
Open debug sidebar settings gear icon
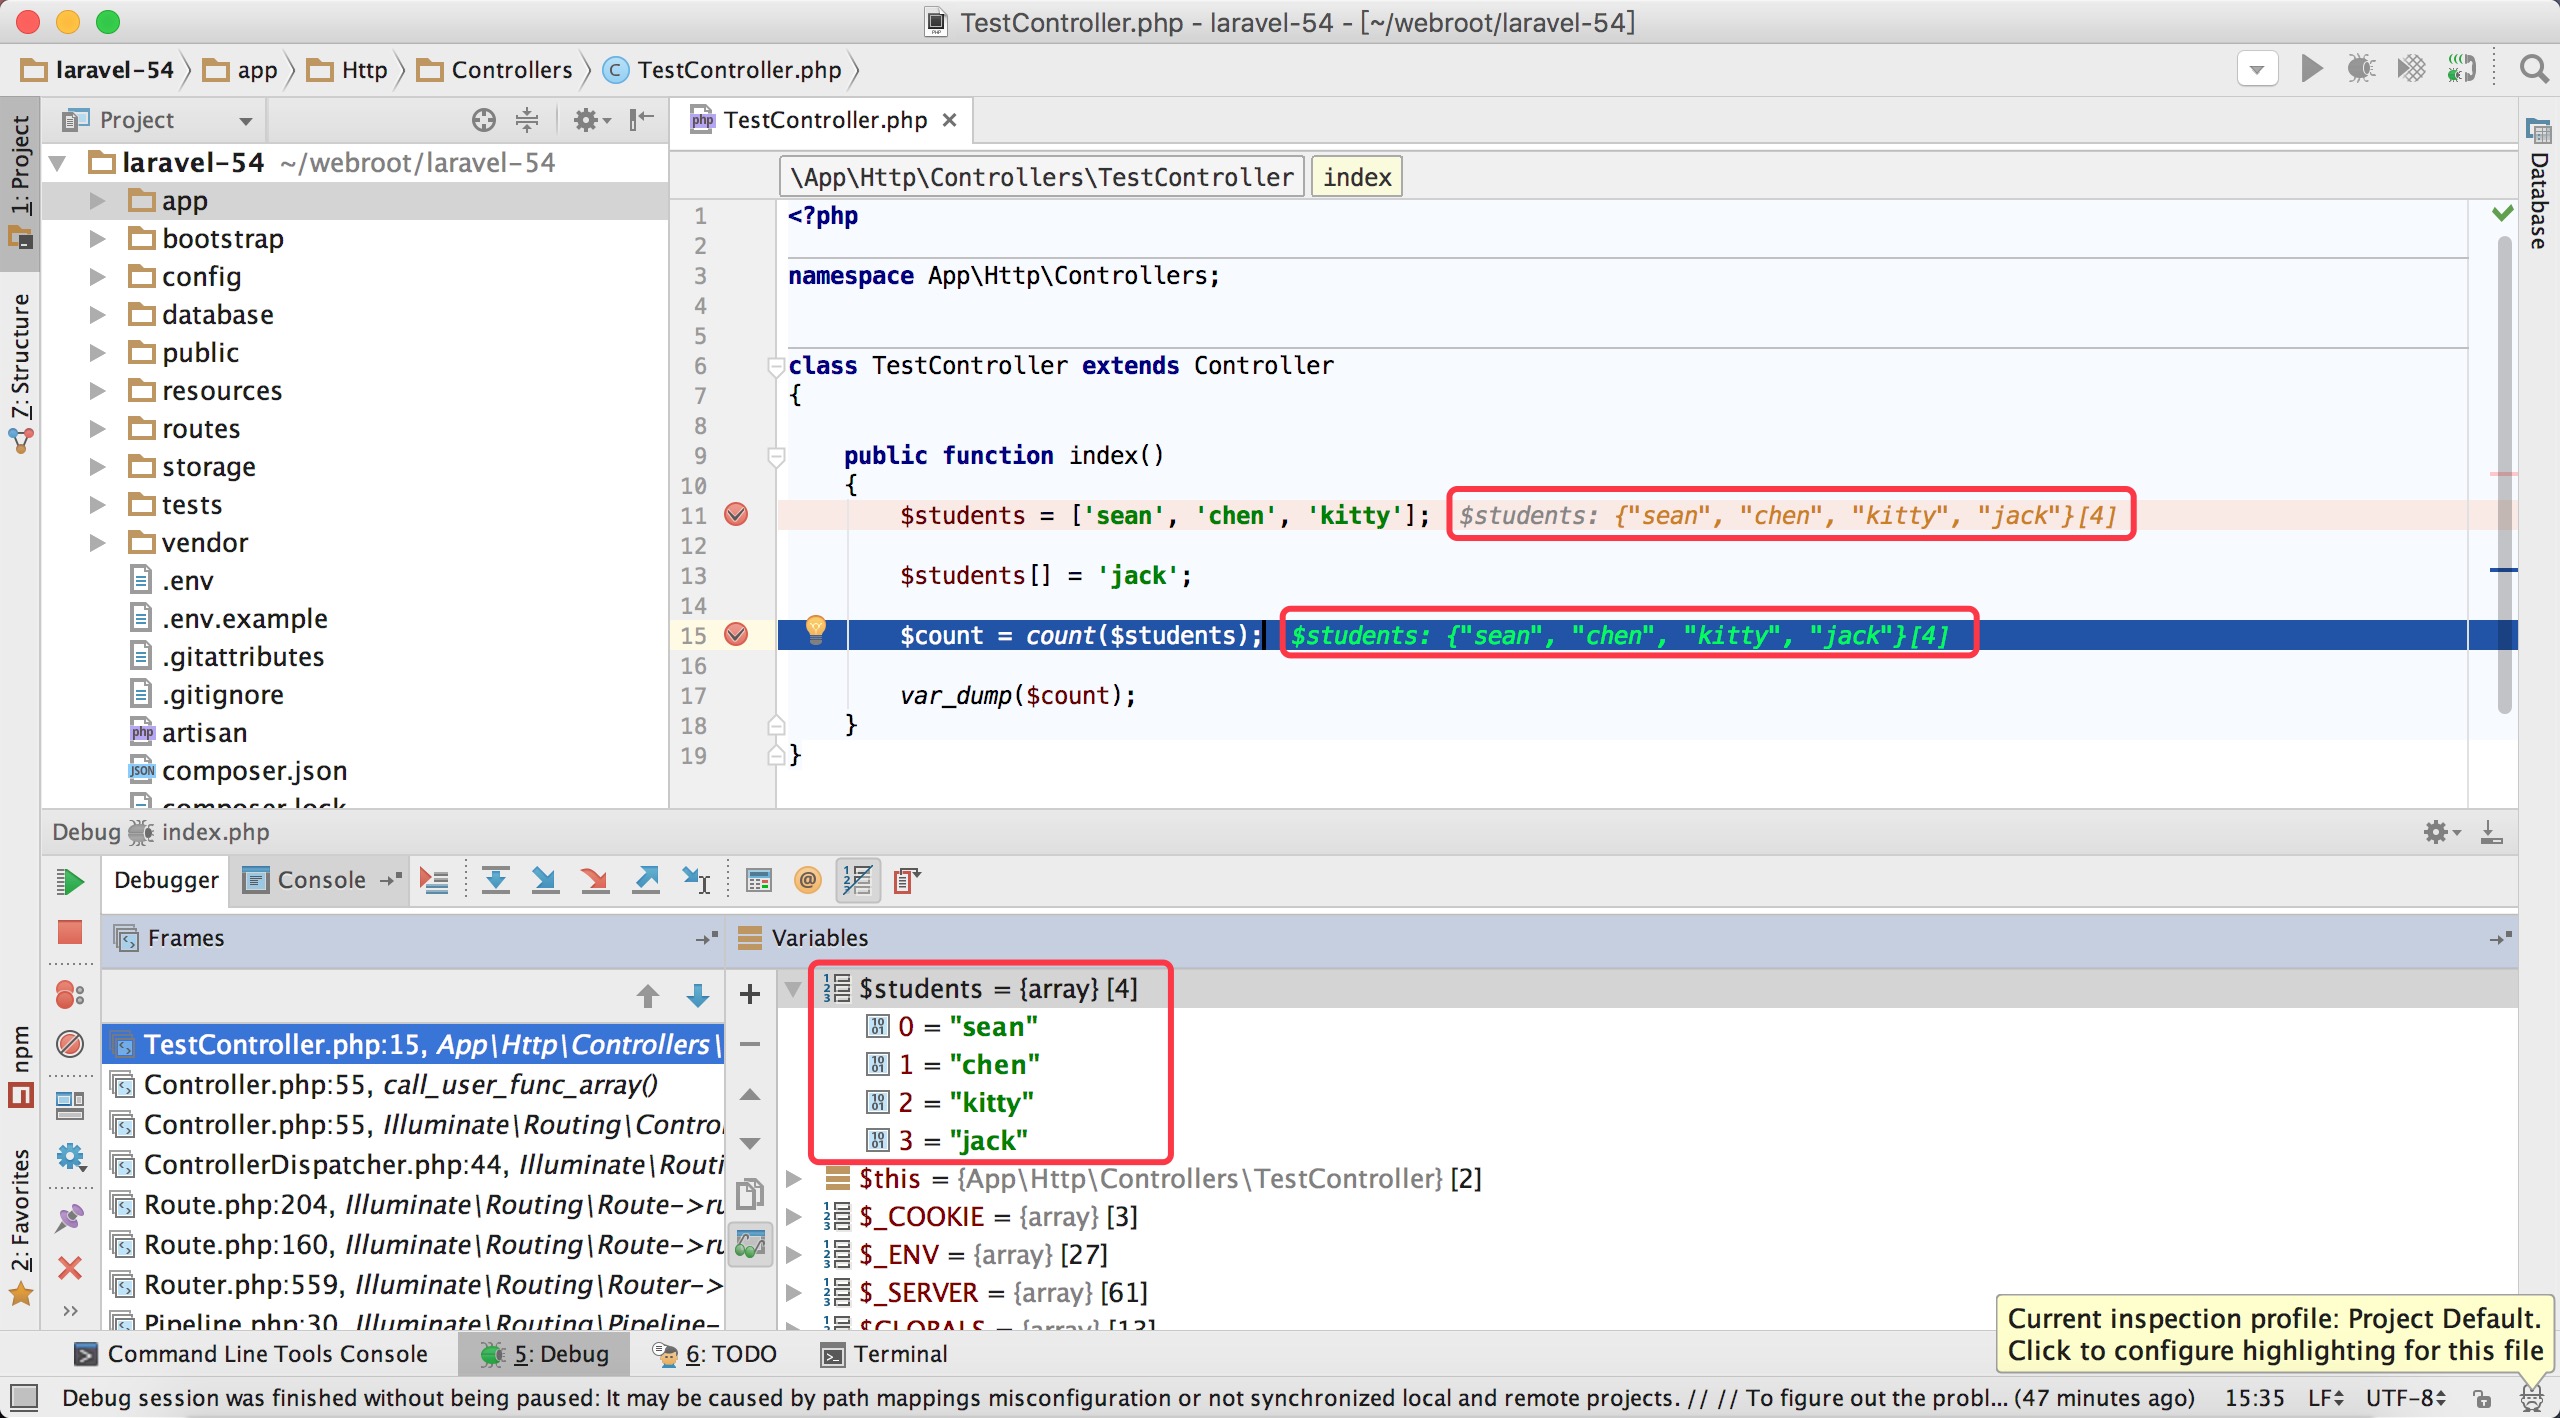pos(70,1157)
